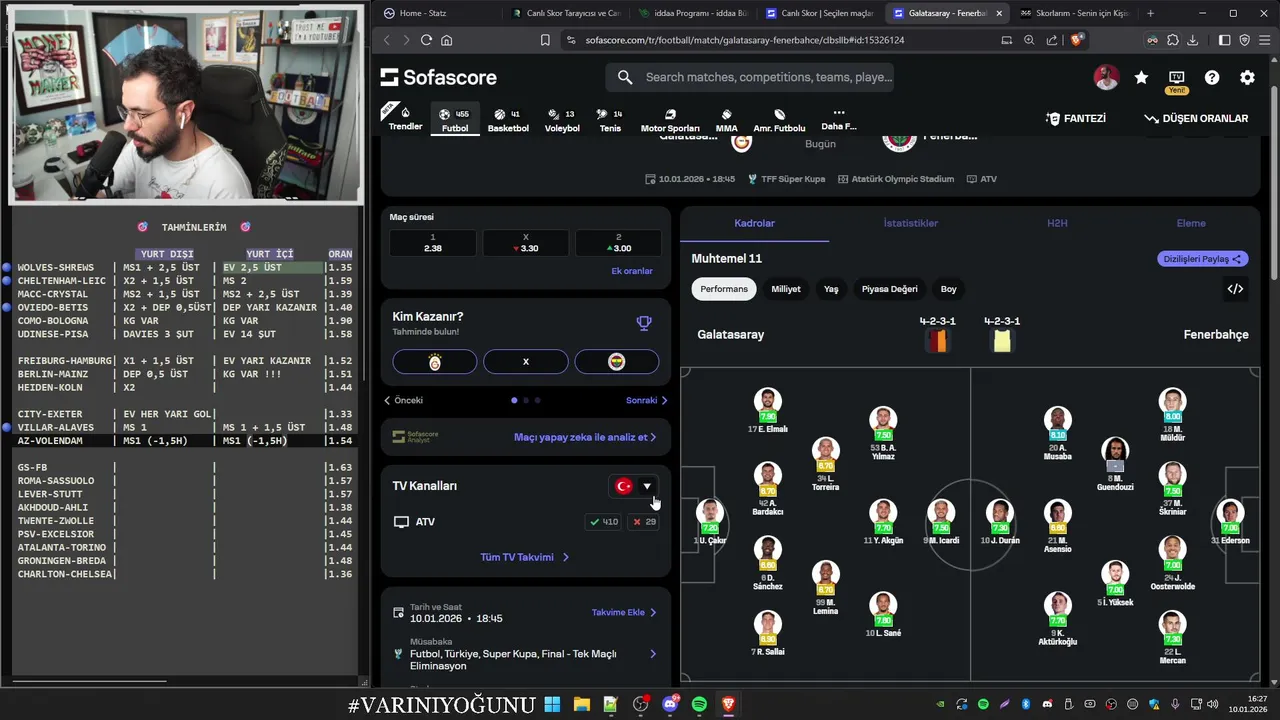Image resolution: width=1280 pixels, height=720 pixels.
Task: Open the FANTEZİ button
Action: 1076,118
